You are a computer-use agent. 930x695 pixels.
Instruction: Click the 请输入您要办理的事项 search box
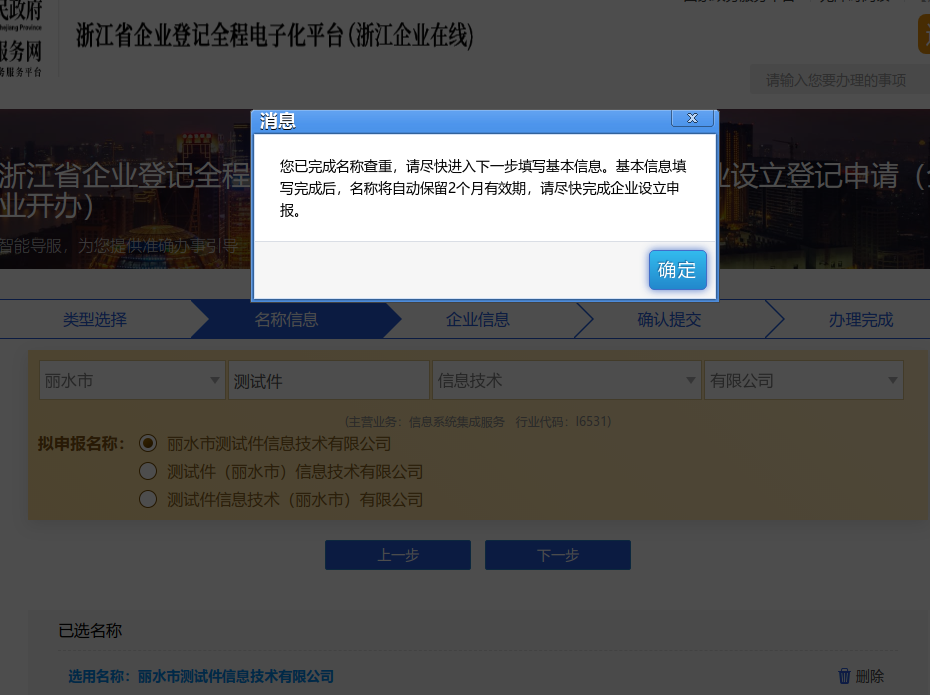(840, 79)
